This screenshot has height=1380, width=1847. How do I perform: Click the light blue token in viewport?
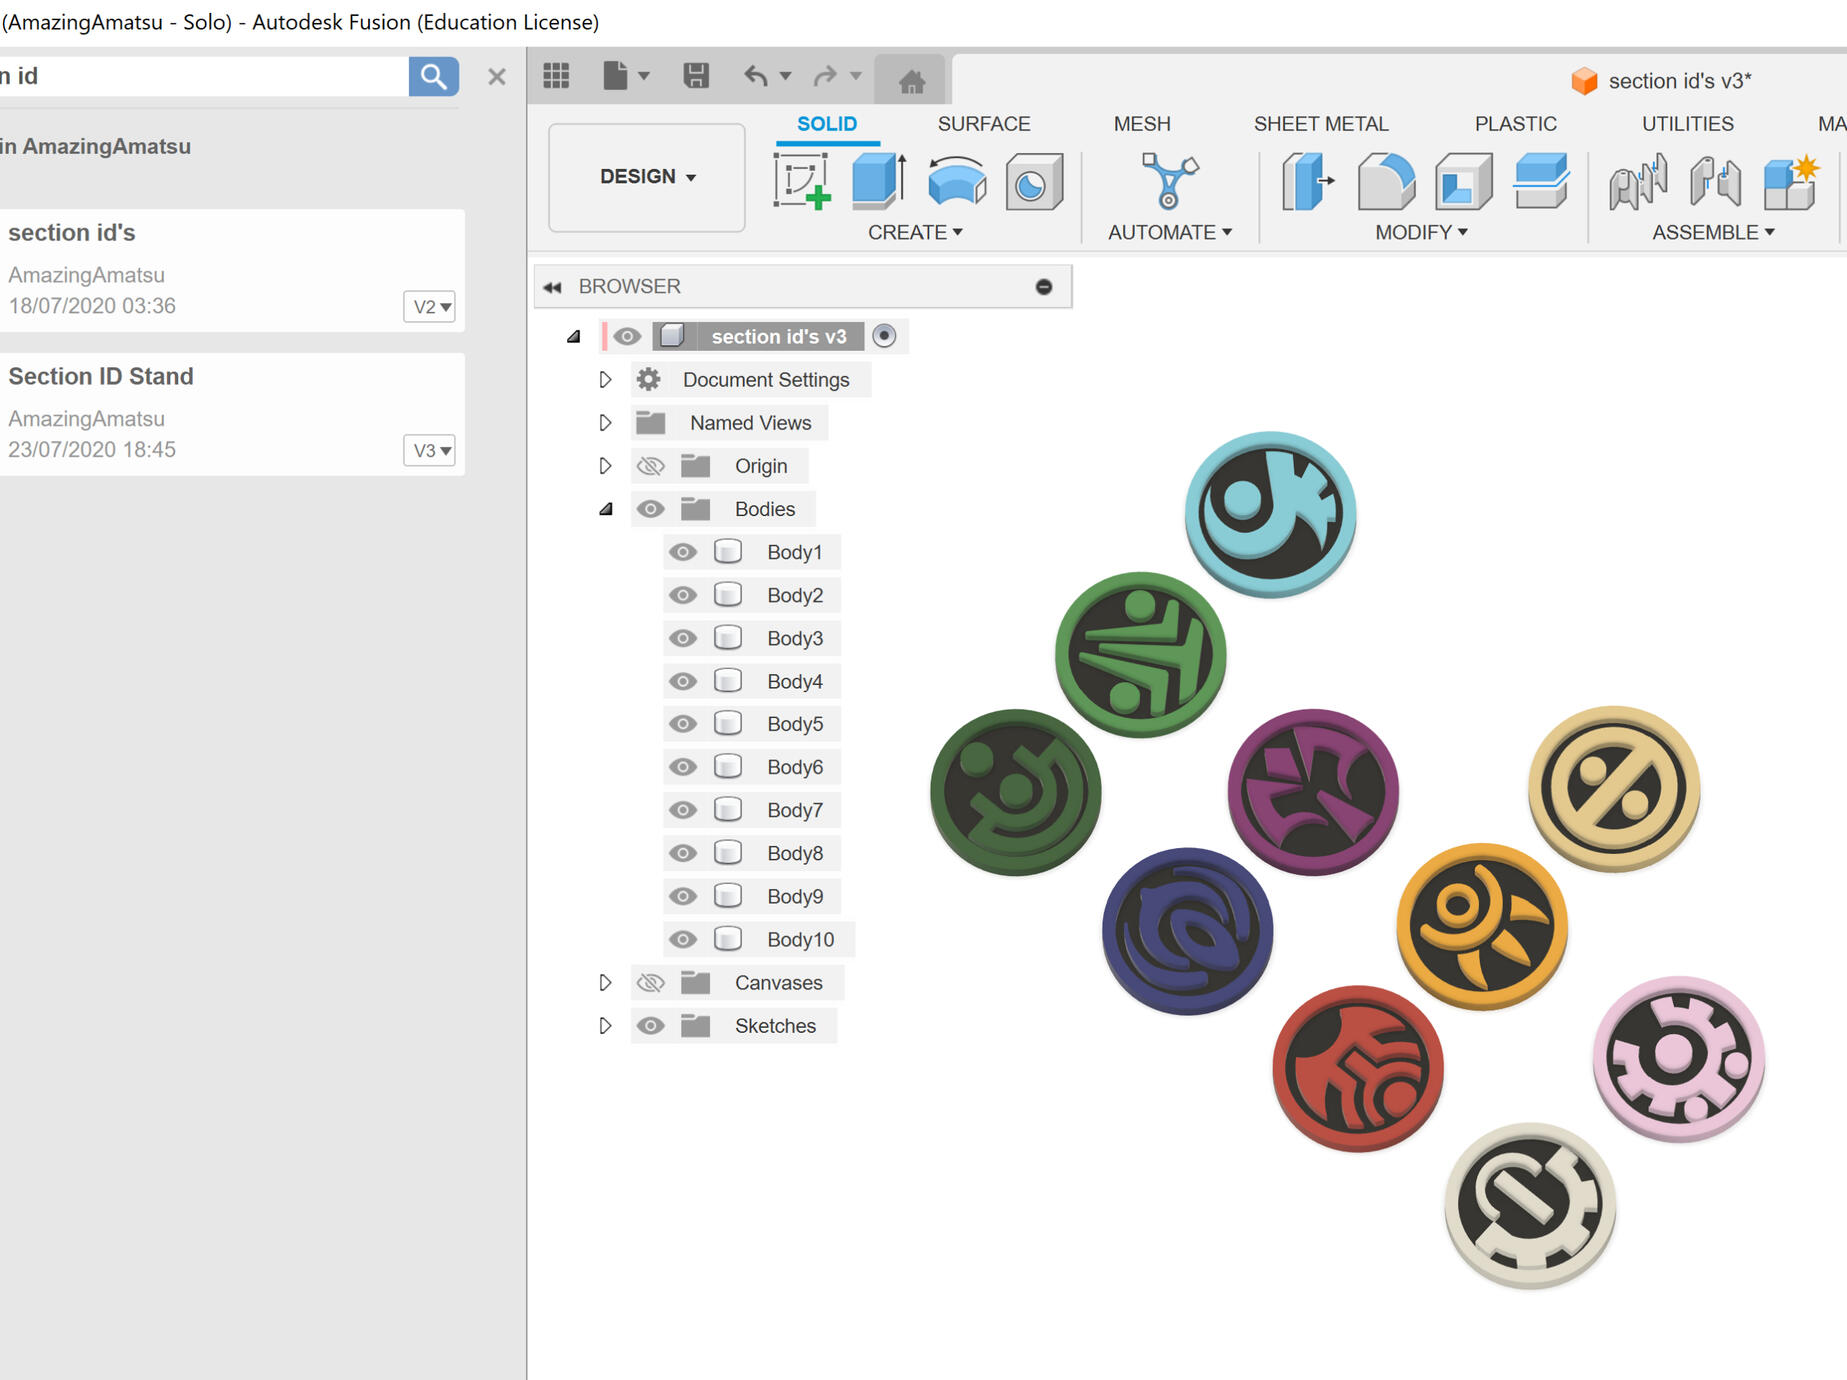pos(1270,513)
